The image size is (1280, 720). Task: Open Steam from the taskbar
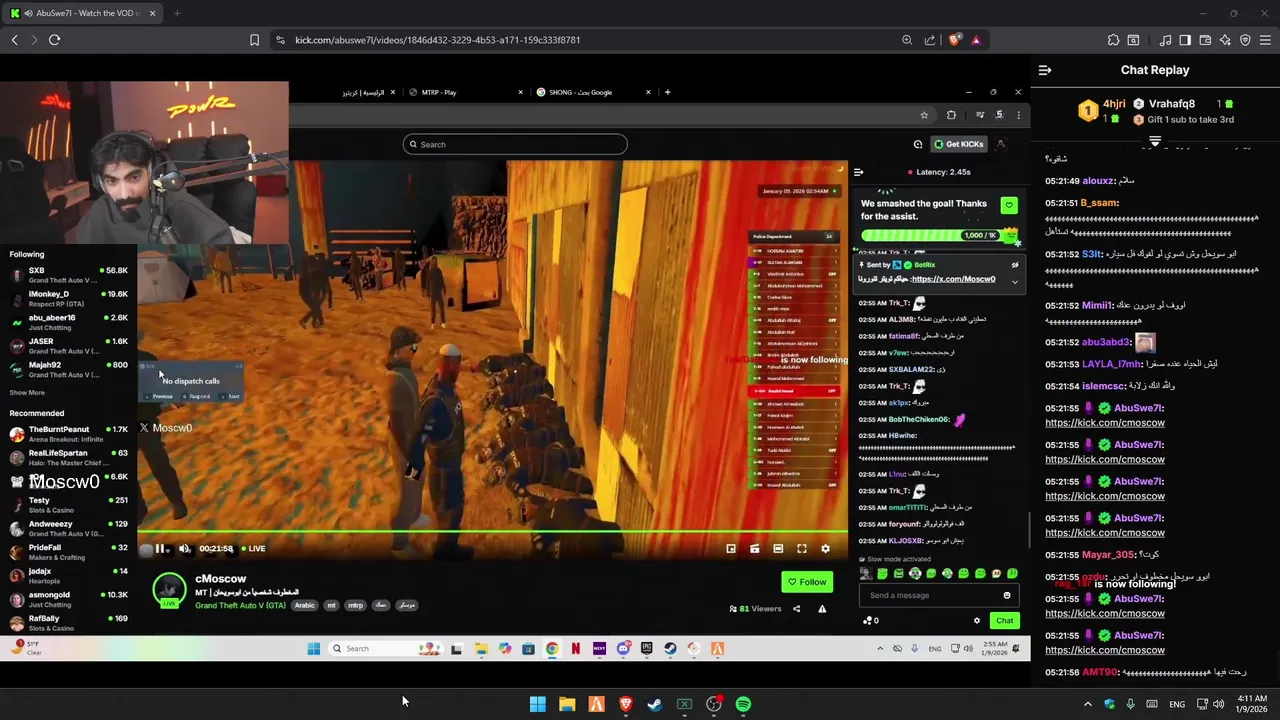tap(655, 704)
